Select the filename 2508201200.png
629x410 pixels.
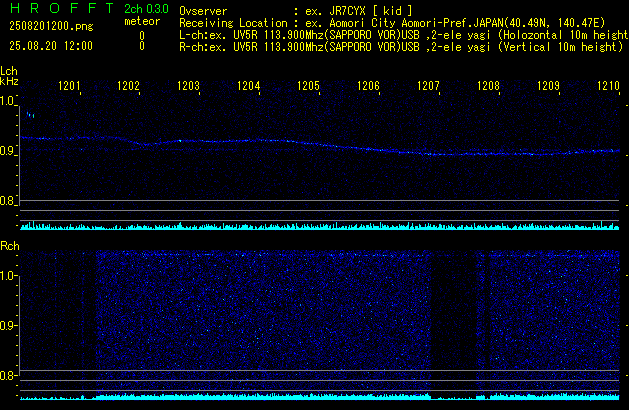coord(51,26)
